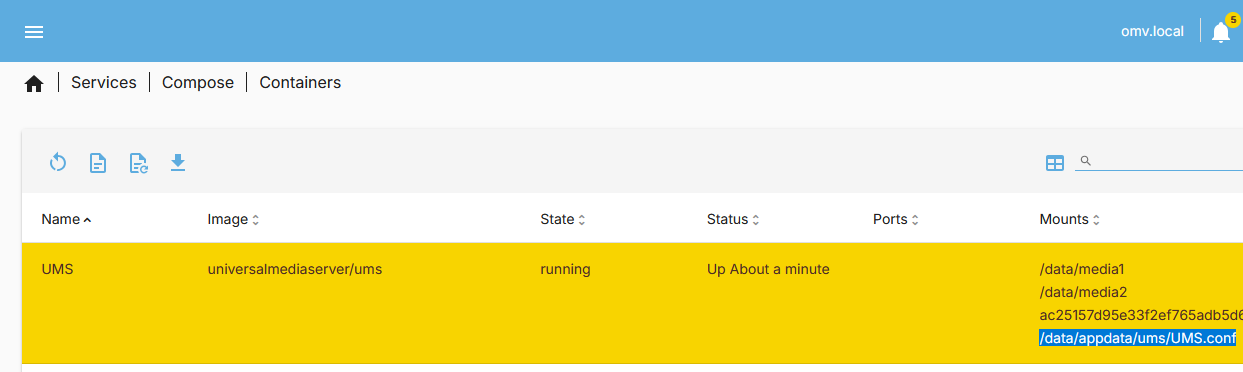Open the Compose breadcrumb
Viewport: 1243px width, 372px height.
coord(198,83)
